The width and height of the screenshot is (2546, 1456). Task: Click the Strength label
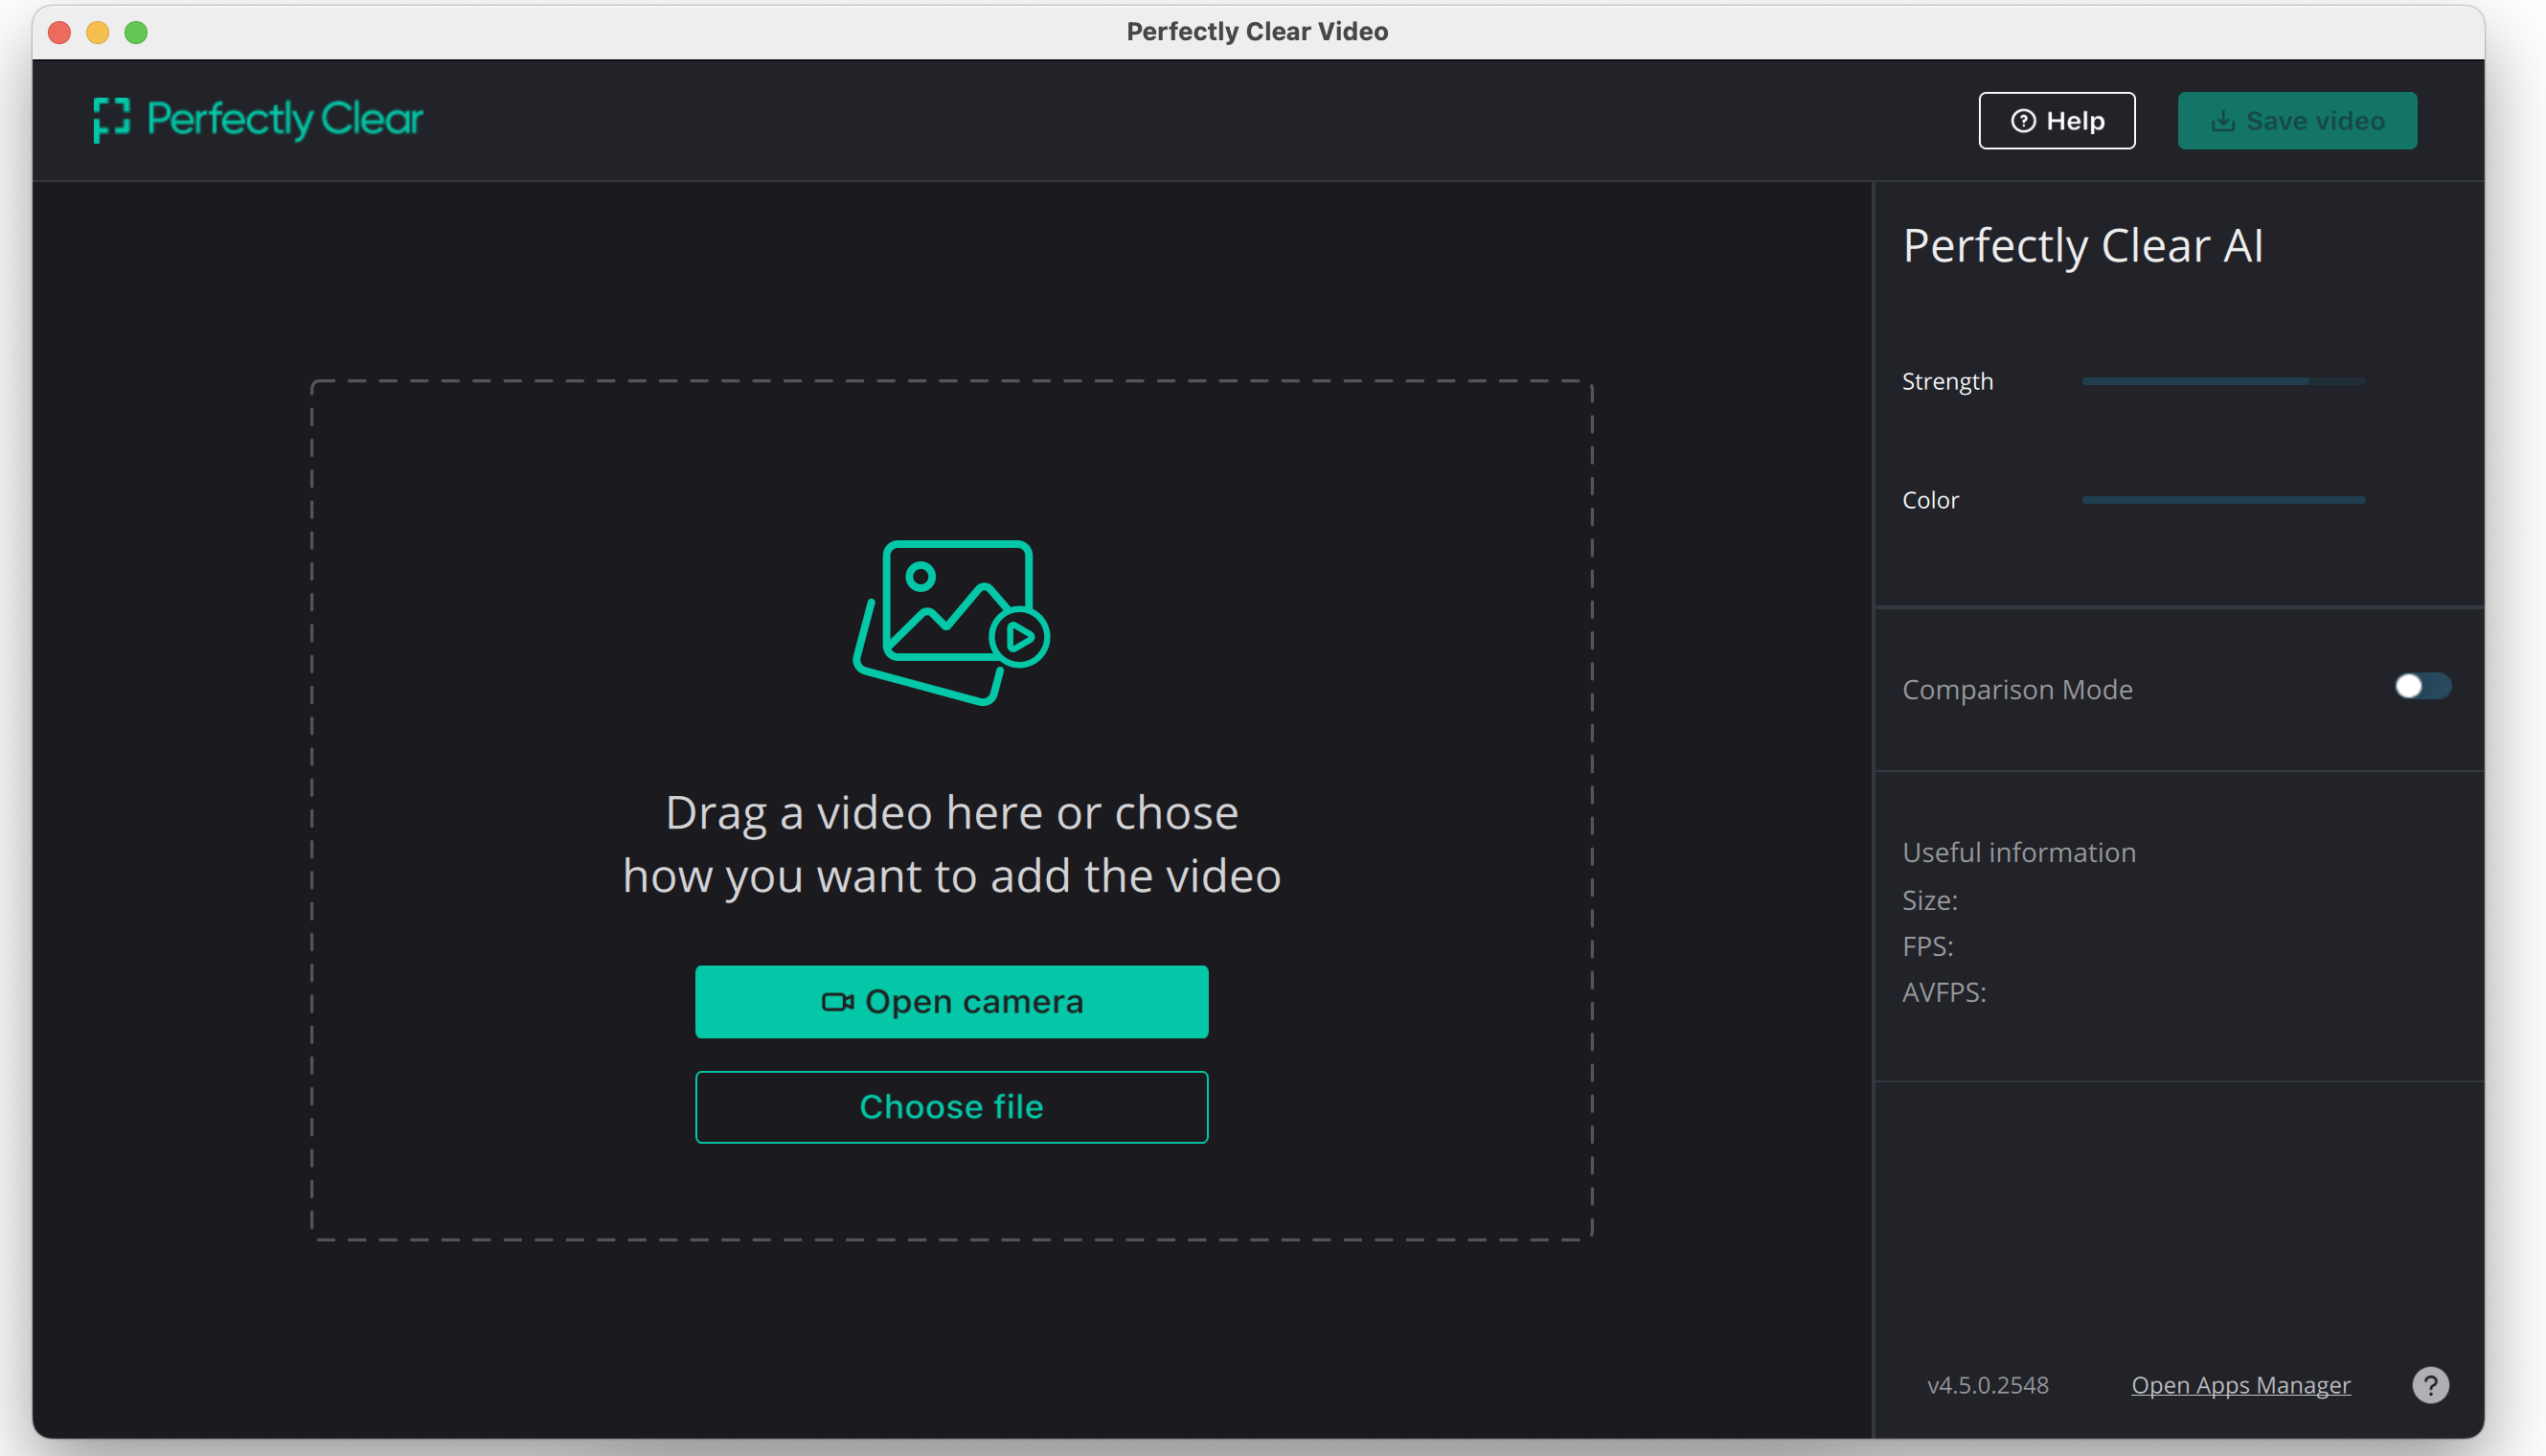coord(1946,381)
